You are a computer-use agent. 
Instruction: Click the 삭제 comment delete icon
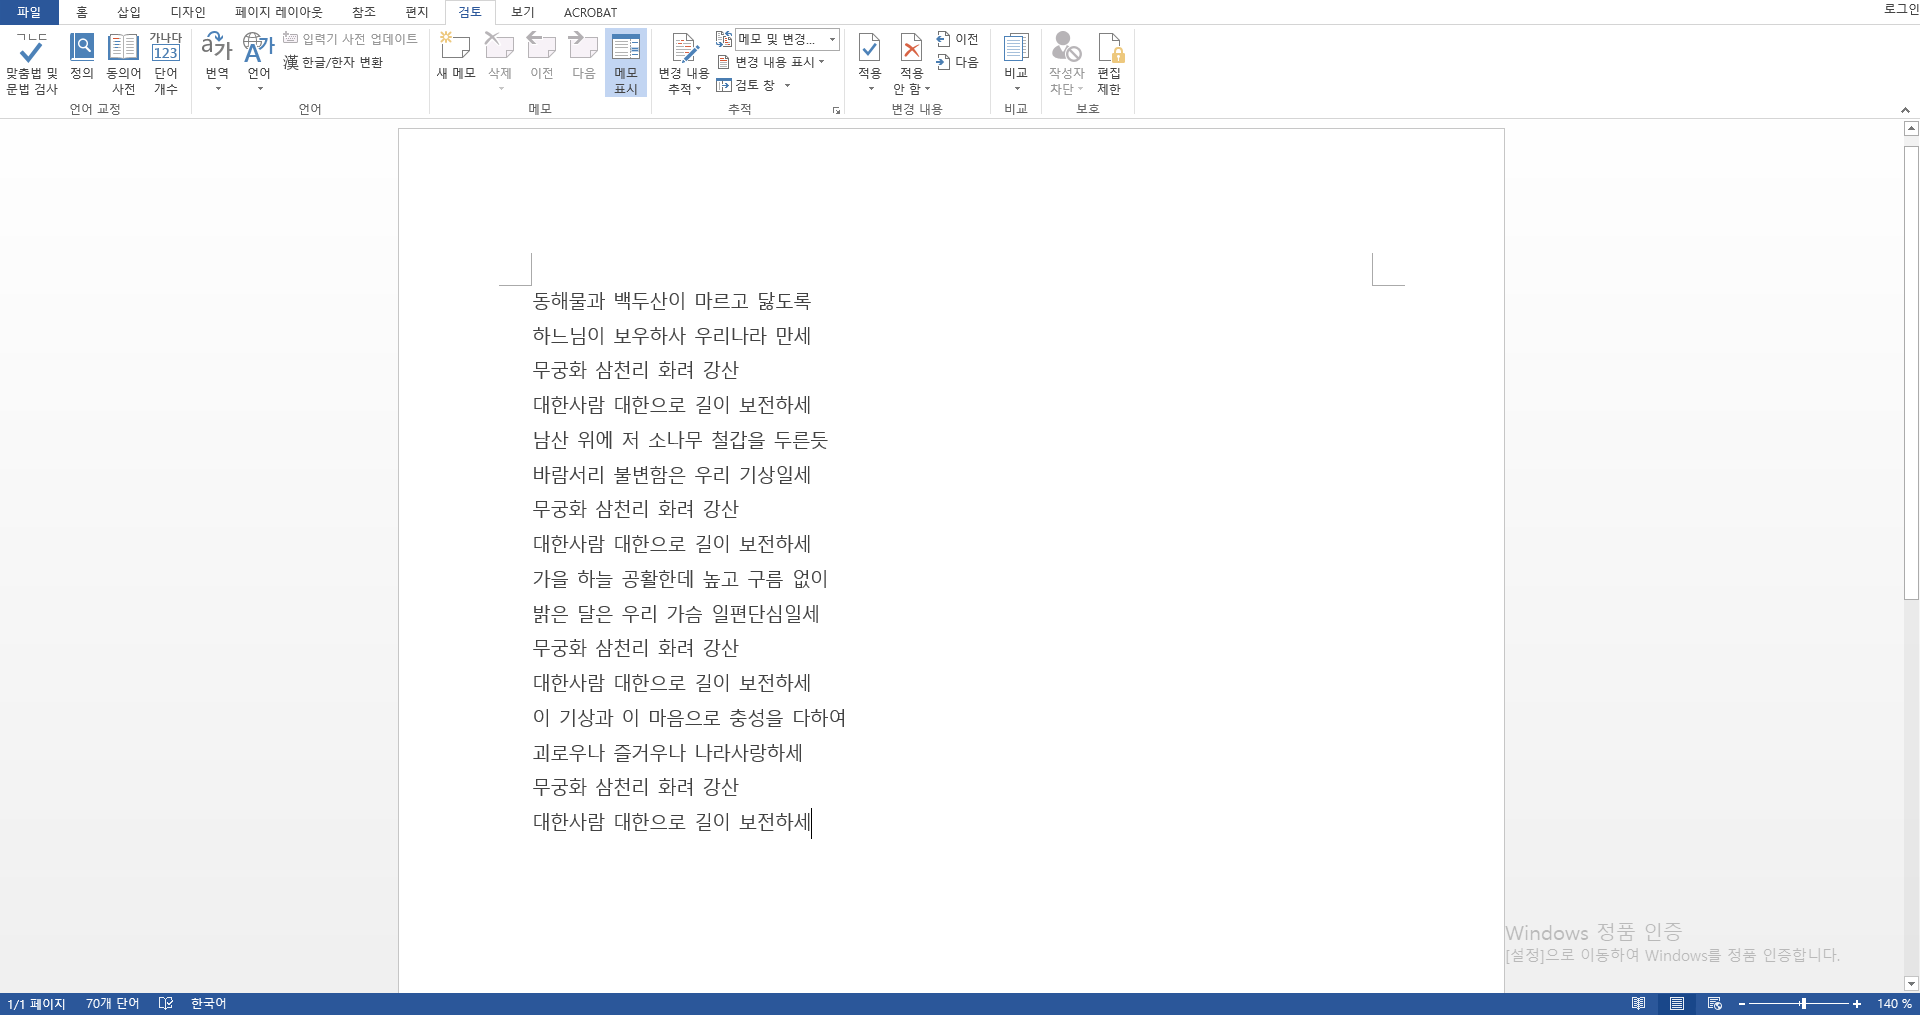[x=499, y=47]
